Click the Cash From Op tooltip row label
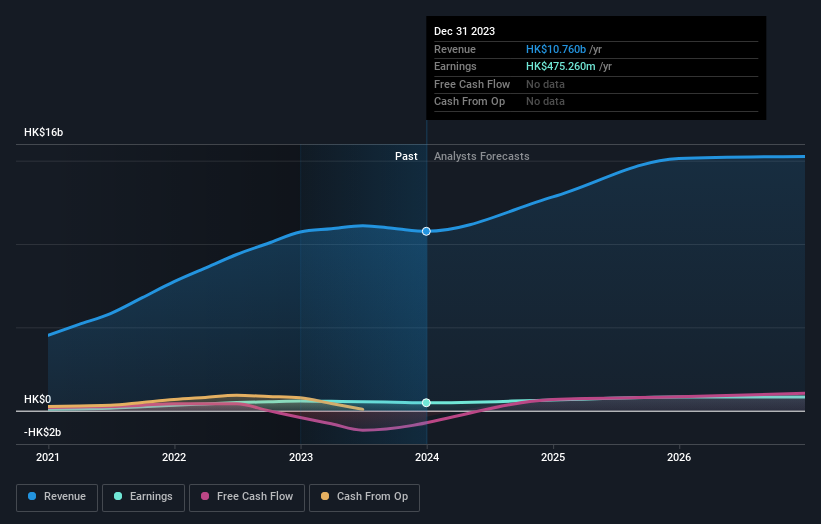 (x=469, y=102)
